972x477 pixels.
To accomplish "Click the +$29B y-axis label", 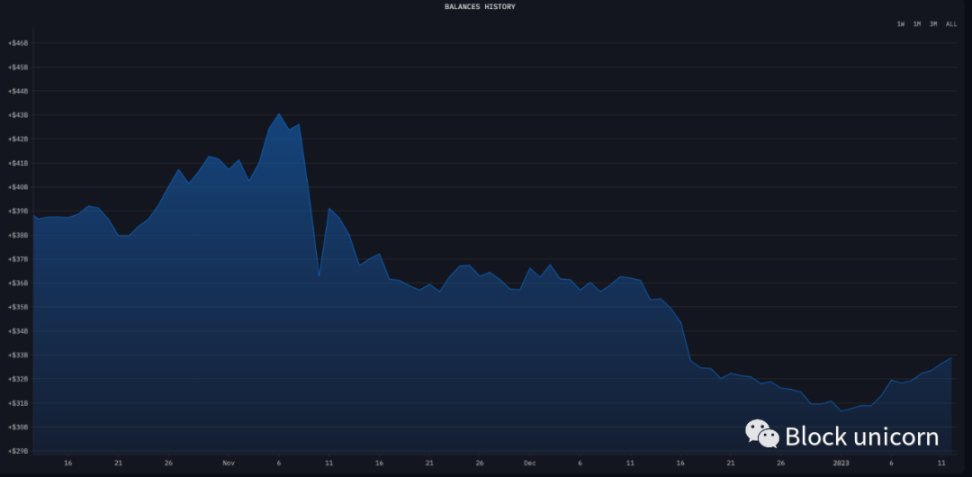I will click(18, 451).
